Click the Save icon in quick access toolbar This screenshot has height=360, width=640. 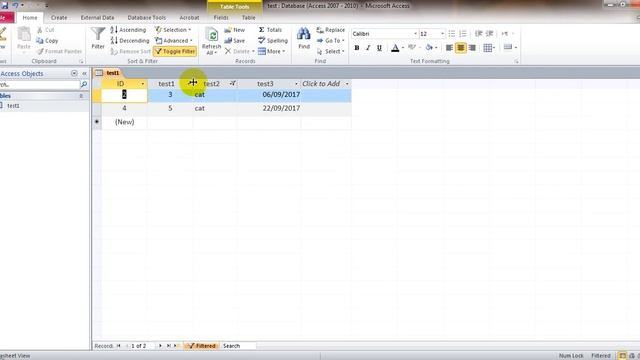coord(4,5)
